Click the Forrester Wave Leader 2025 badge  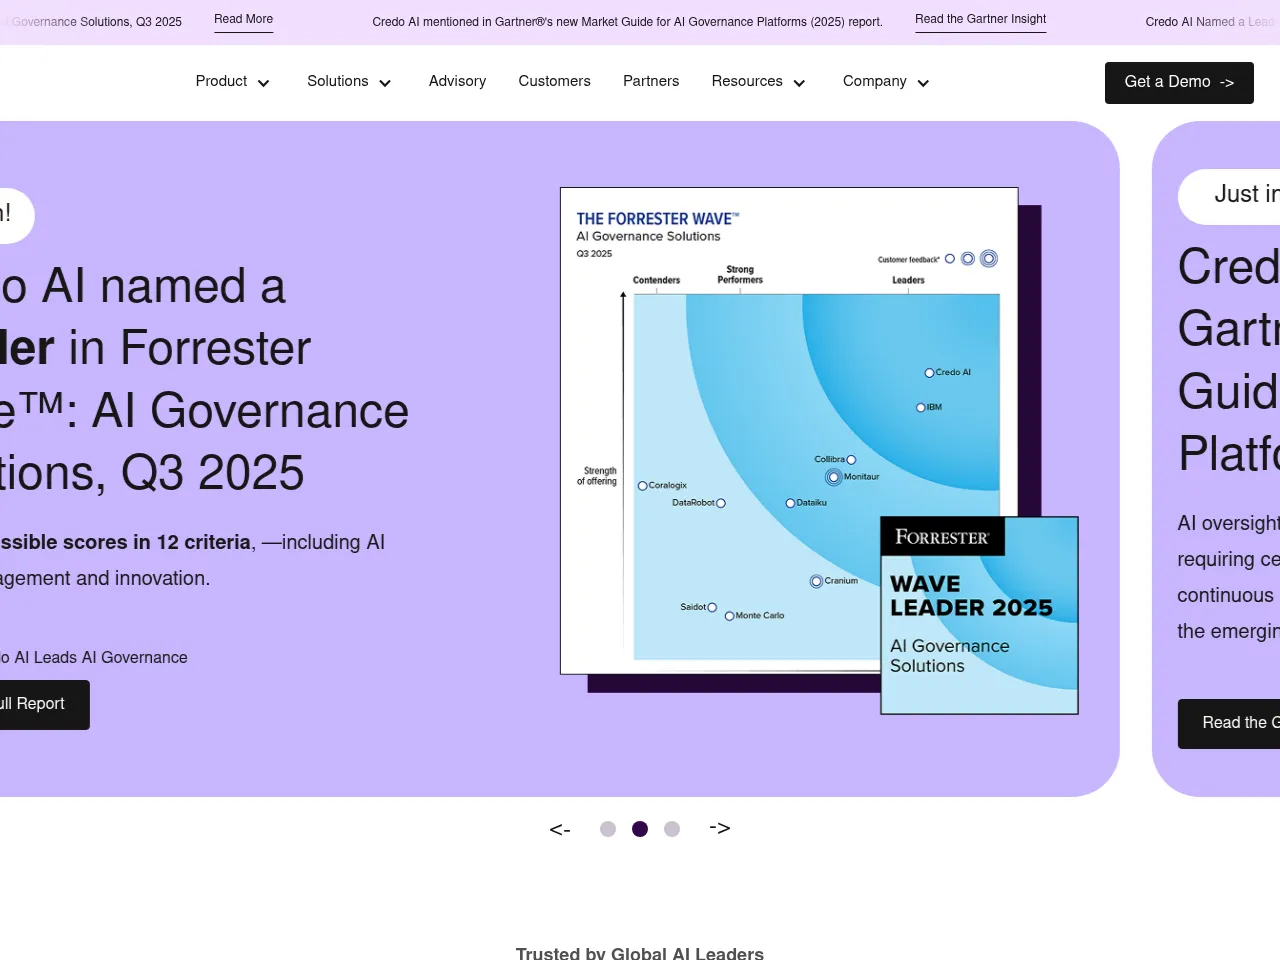pyautogui.click(x=979, y=615)
